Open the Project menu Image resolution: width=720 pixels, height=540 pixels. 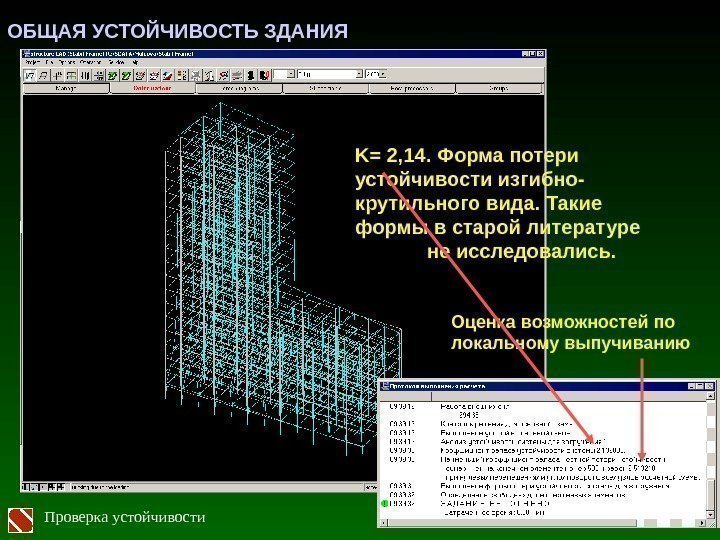coord(33,62)
